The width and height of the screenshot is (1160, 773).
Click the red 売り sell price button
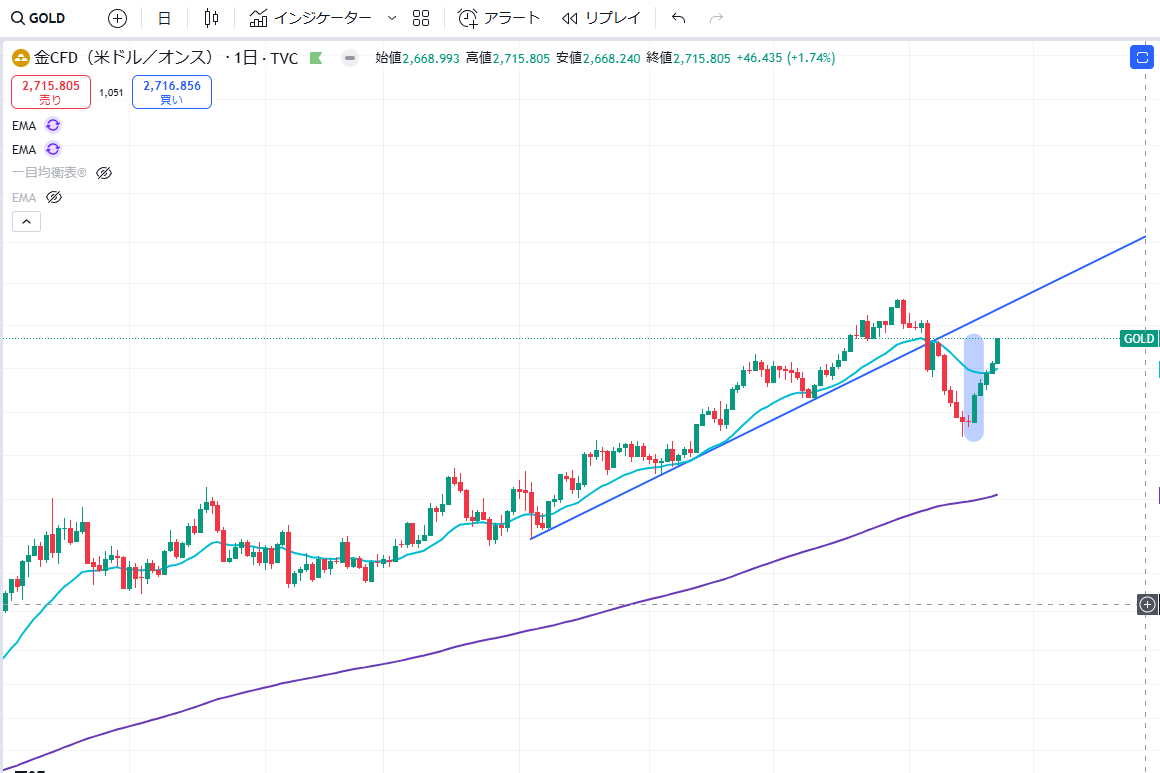tap(51, 92)
